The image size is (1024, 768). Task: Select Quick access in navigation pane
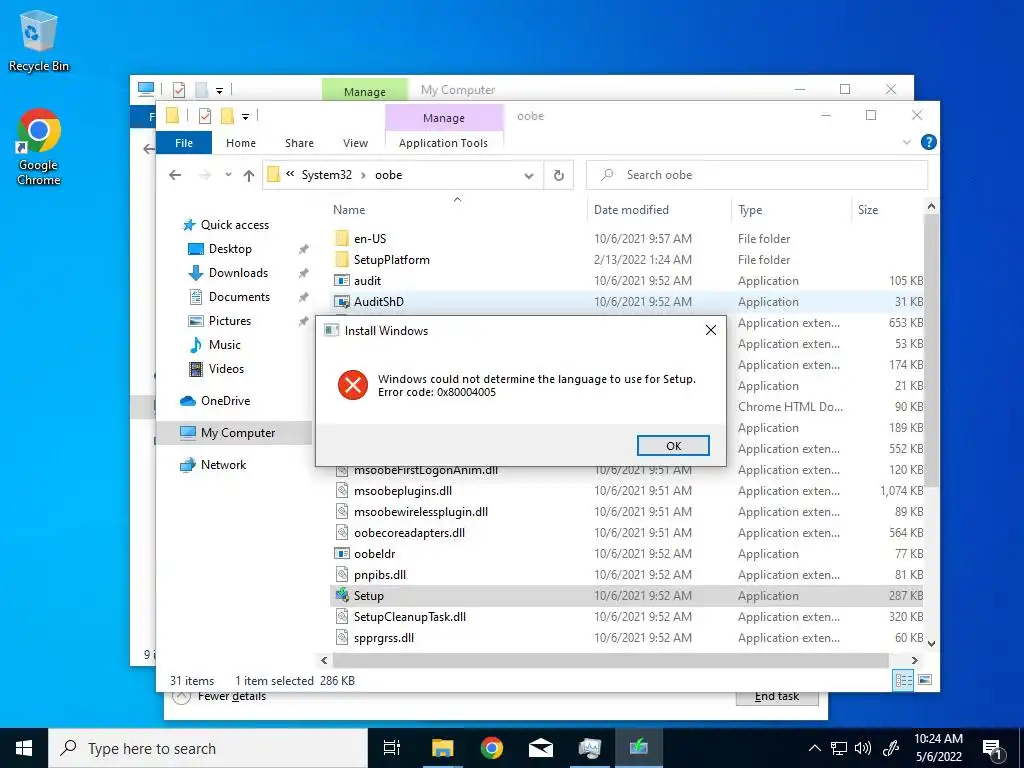point(234,225)
